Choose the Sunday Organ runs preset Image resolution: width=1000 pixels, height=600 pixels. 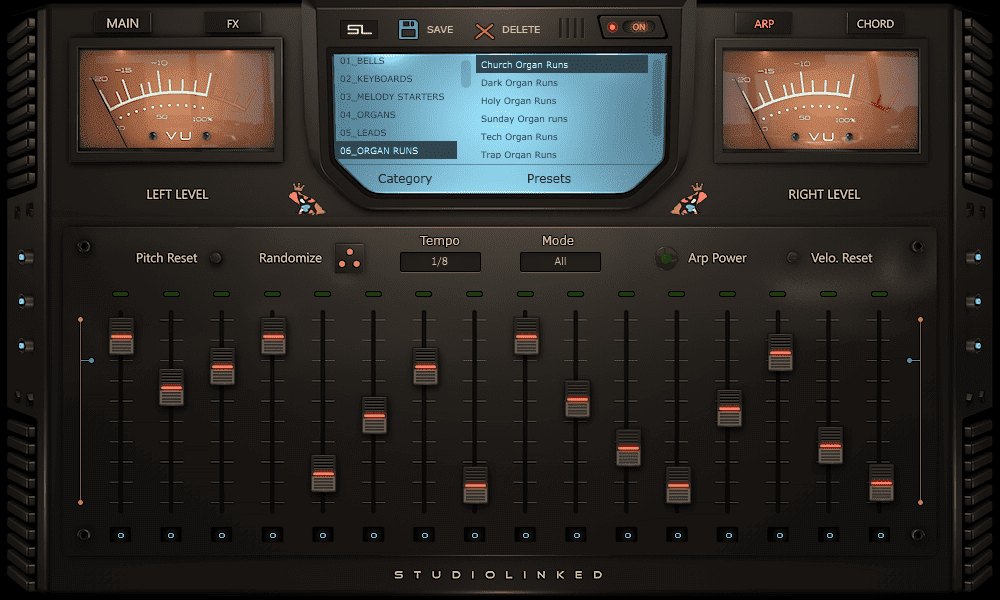(562, 119)
